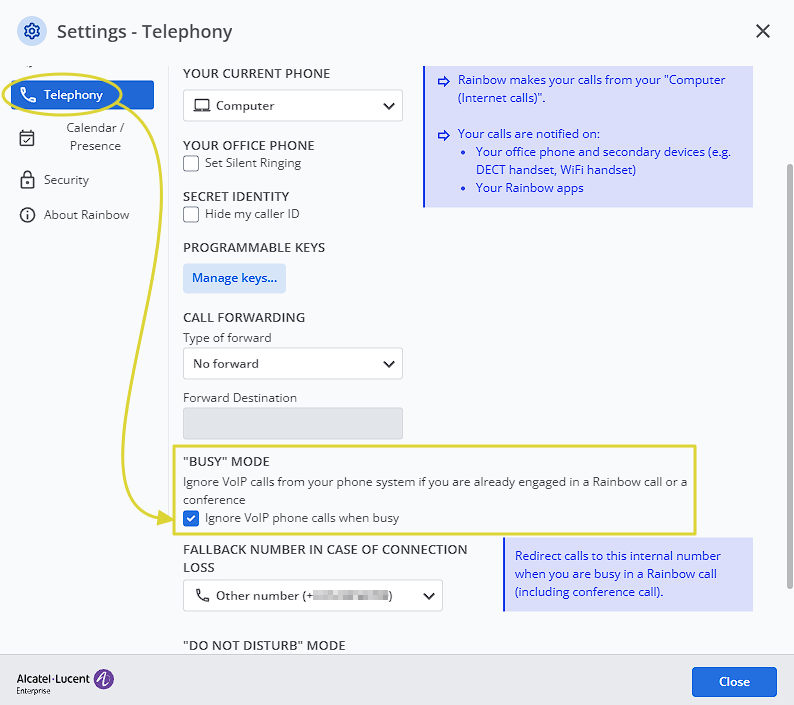Check the Hide my caller ID box
Image resolution: width=794 pixels, height=705 pixels.
tap(191, 214)
